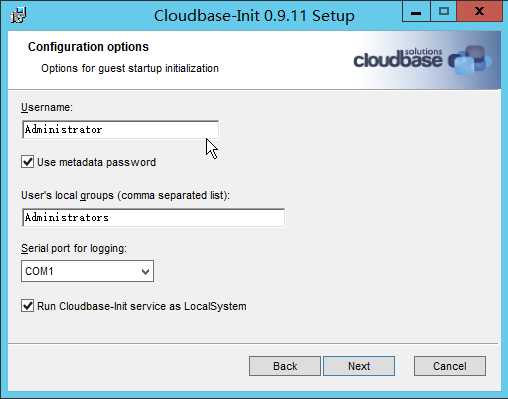The width and height of the screenshot is (508, 399).
Task: Click the "Serial port for logging:" label
Action: coord(74,249)
